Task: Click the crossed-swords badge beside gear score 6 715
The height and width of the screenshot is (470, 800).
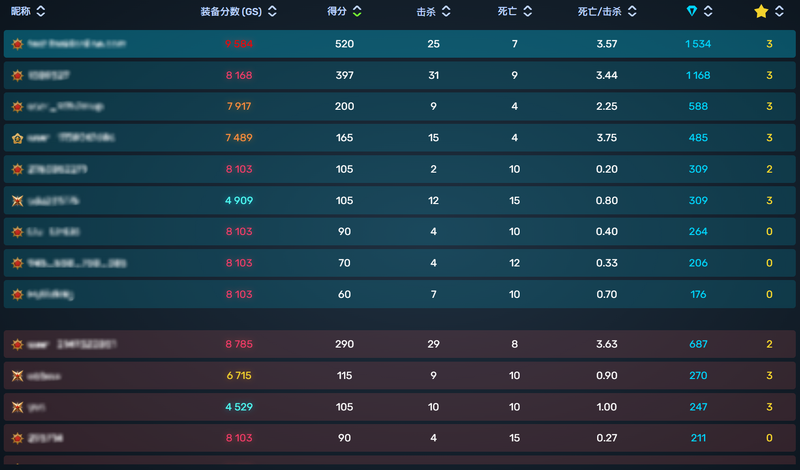Action: point(17,376)
